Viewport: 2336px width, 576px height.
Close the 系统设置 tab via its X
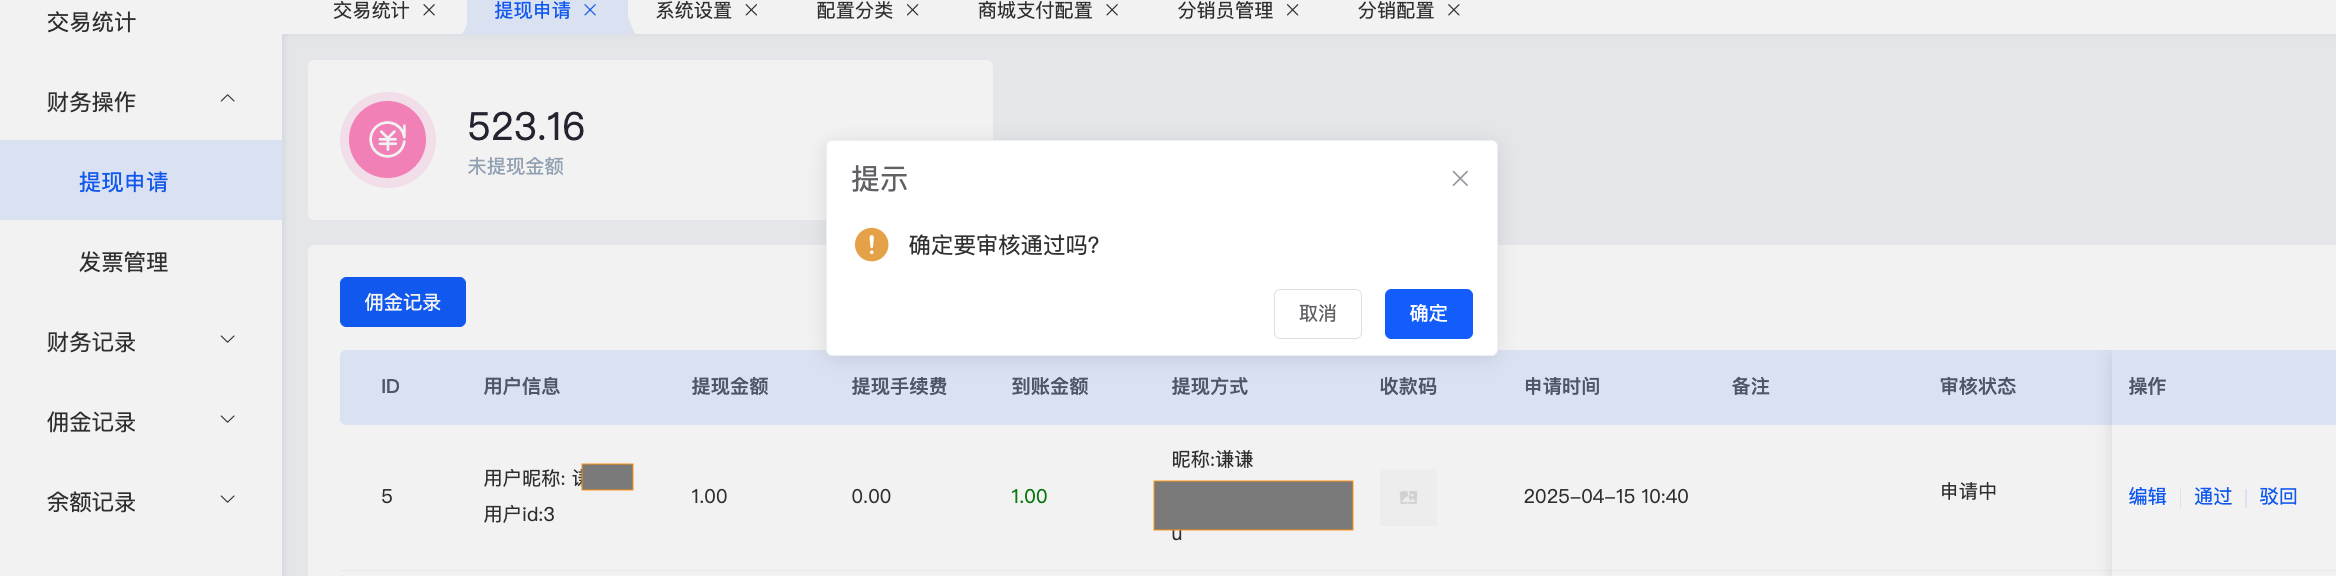[x=751, y=10]
